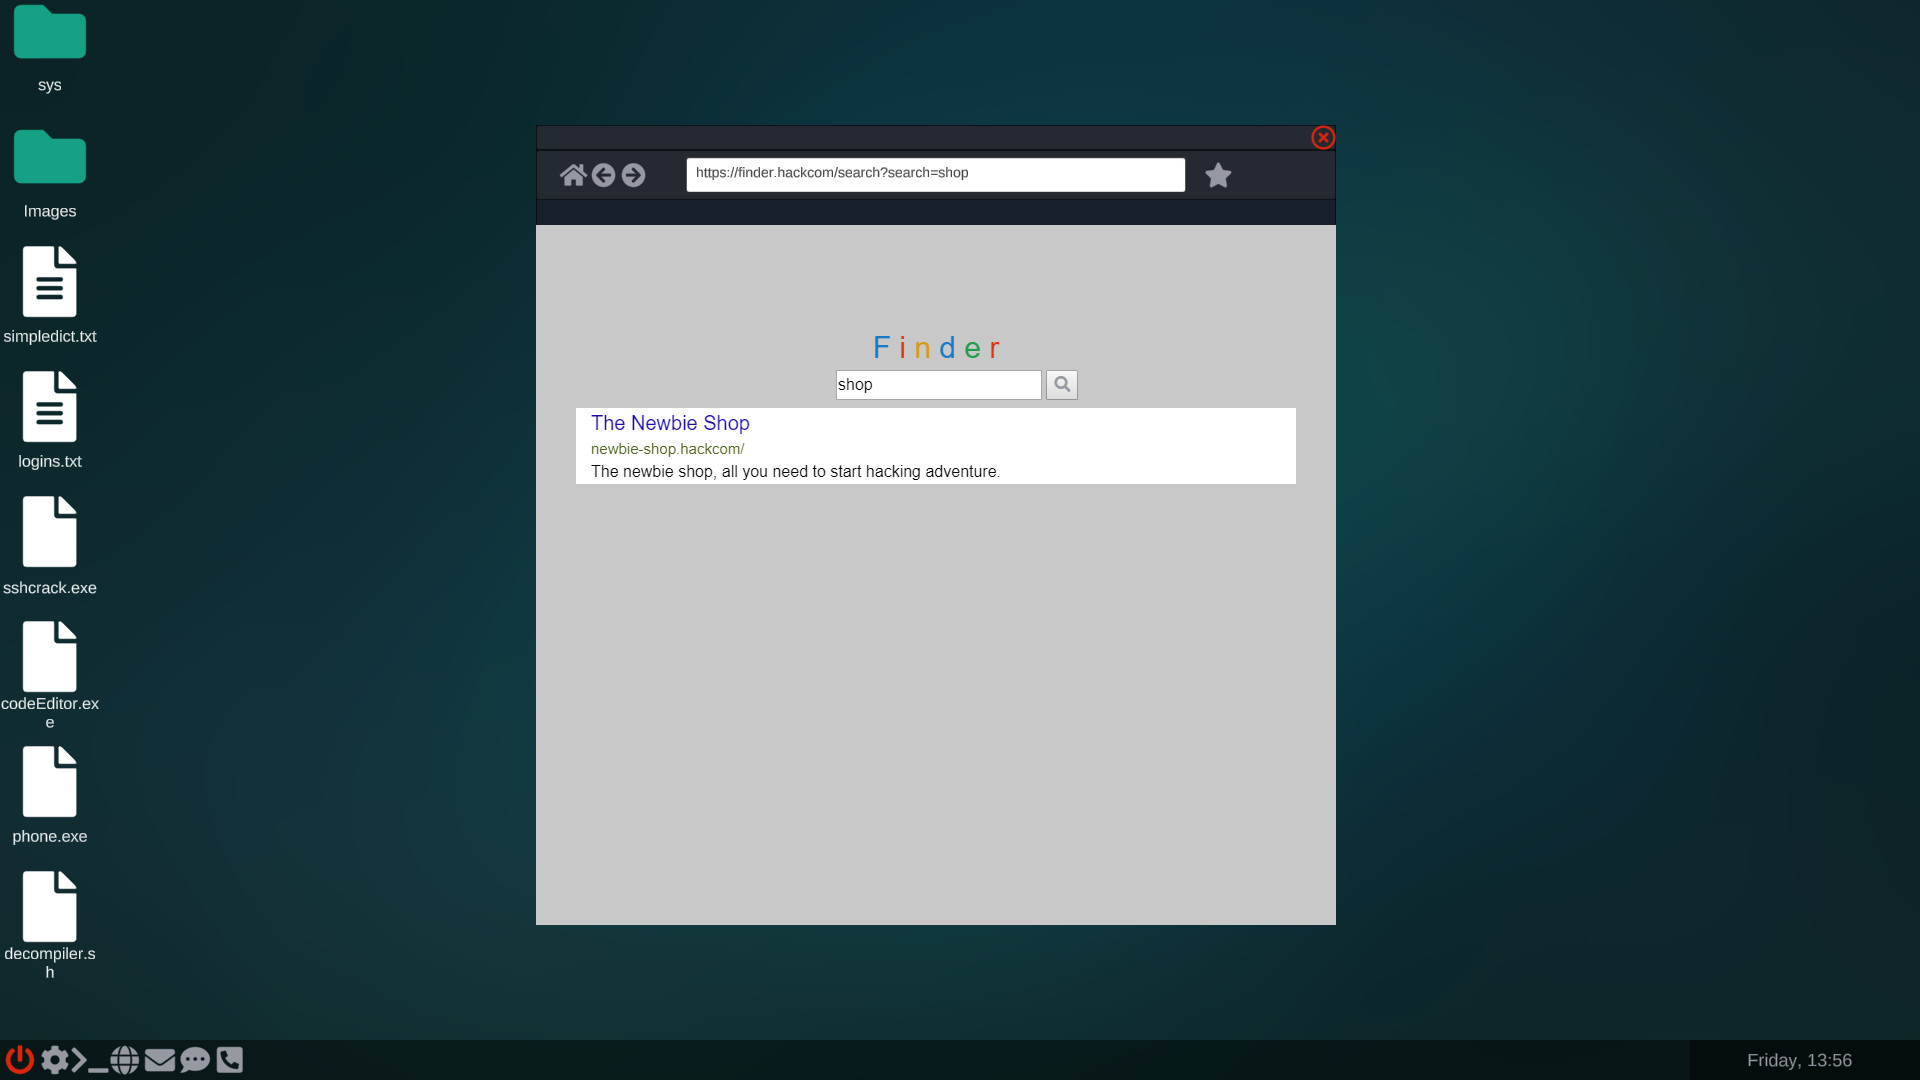Click the terminal taskbar icon

[90, 1059]
